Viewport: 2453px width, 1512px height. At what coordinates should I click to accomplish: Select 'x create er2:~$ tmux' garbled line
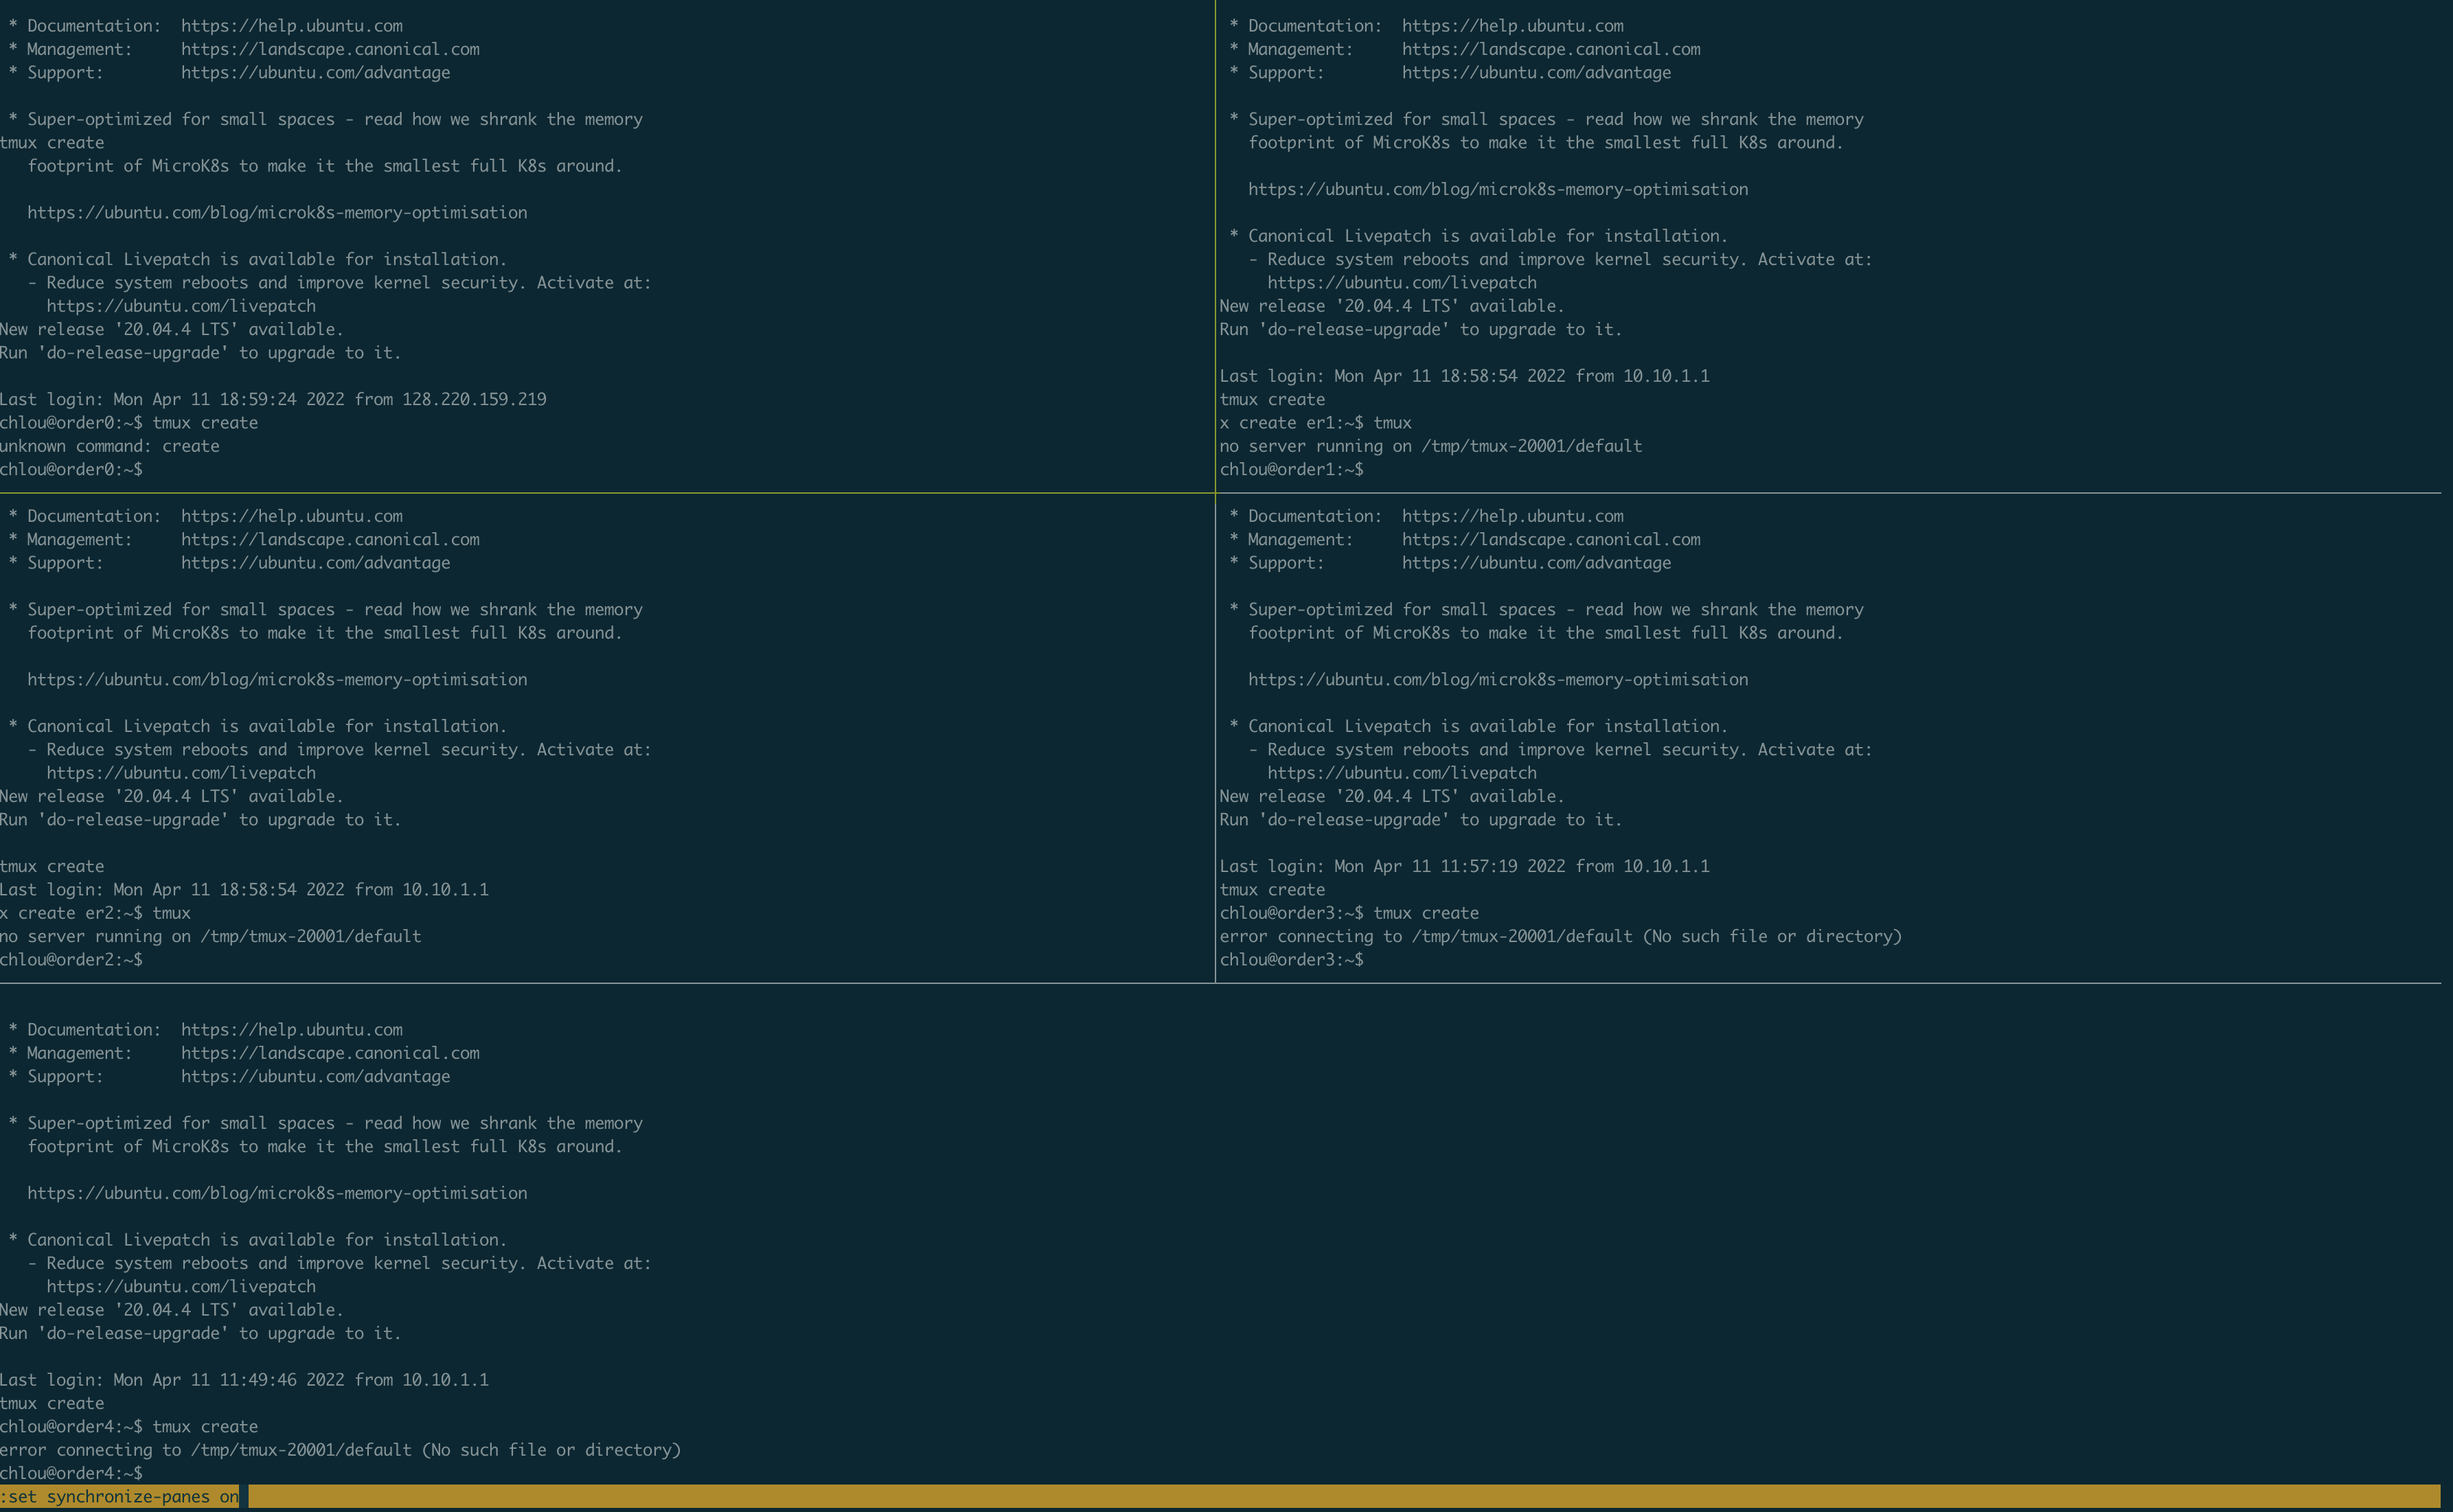pos(95,913)
